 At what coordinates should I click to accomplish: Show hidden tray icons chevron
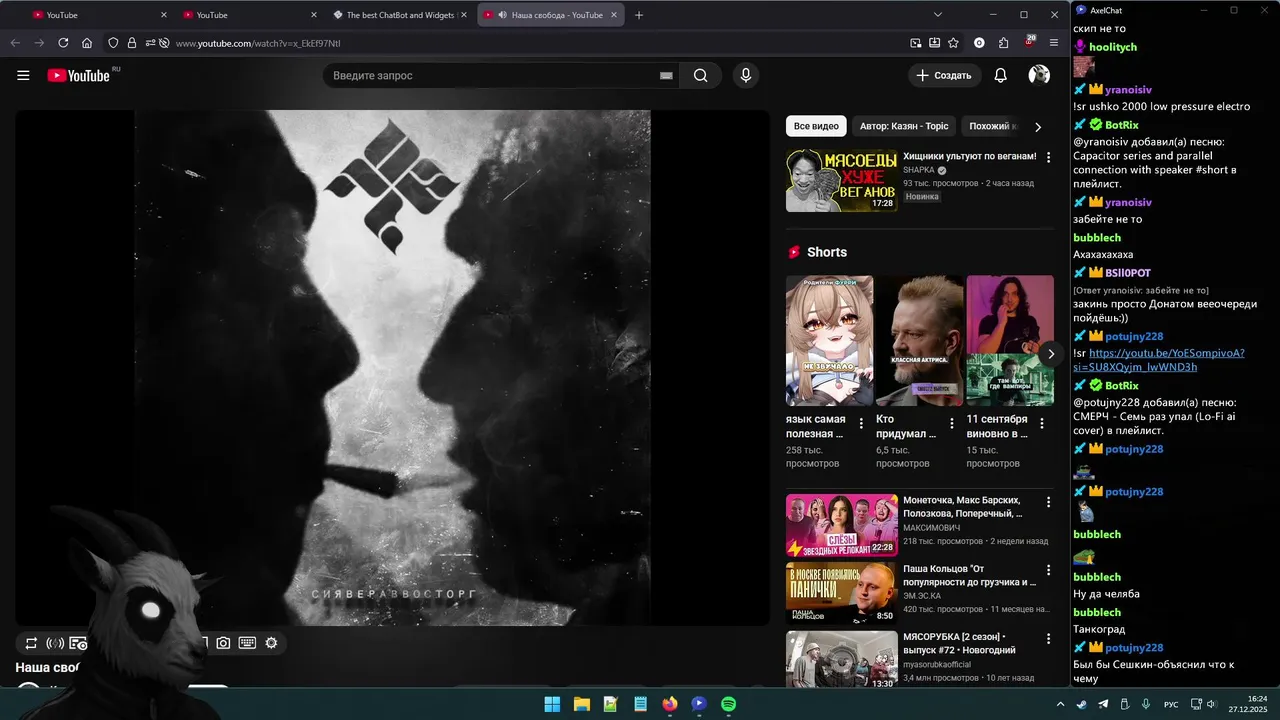[1060, 704]
